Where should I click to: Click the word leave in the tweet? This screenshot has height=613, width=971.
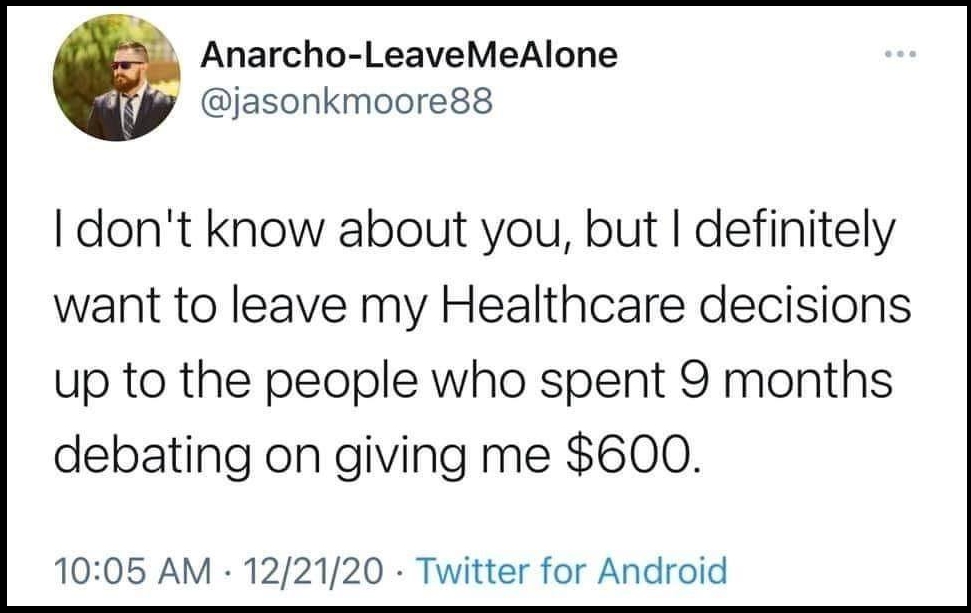(x=288, y=305)
